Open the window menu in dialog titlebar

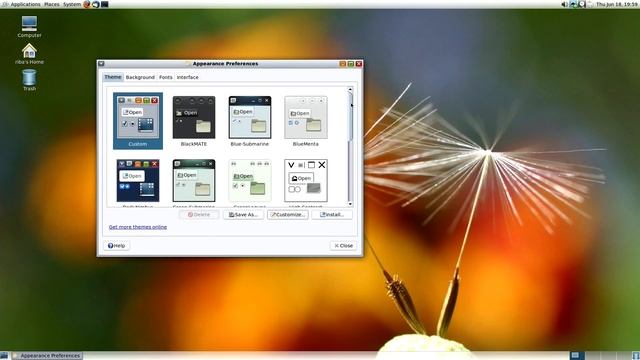[x=102, y=64]
